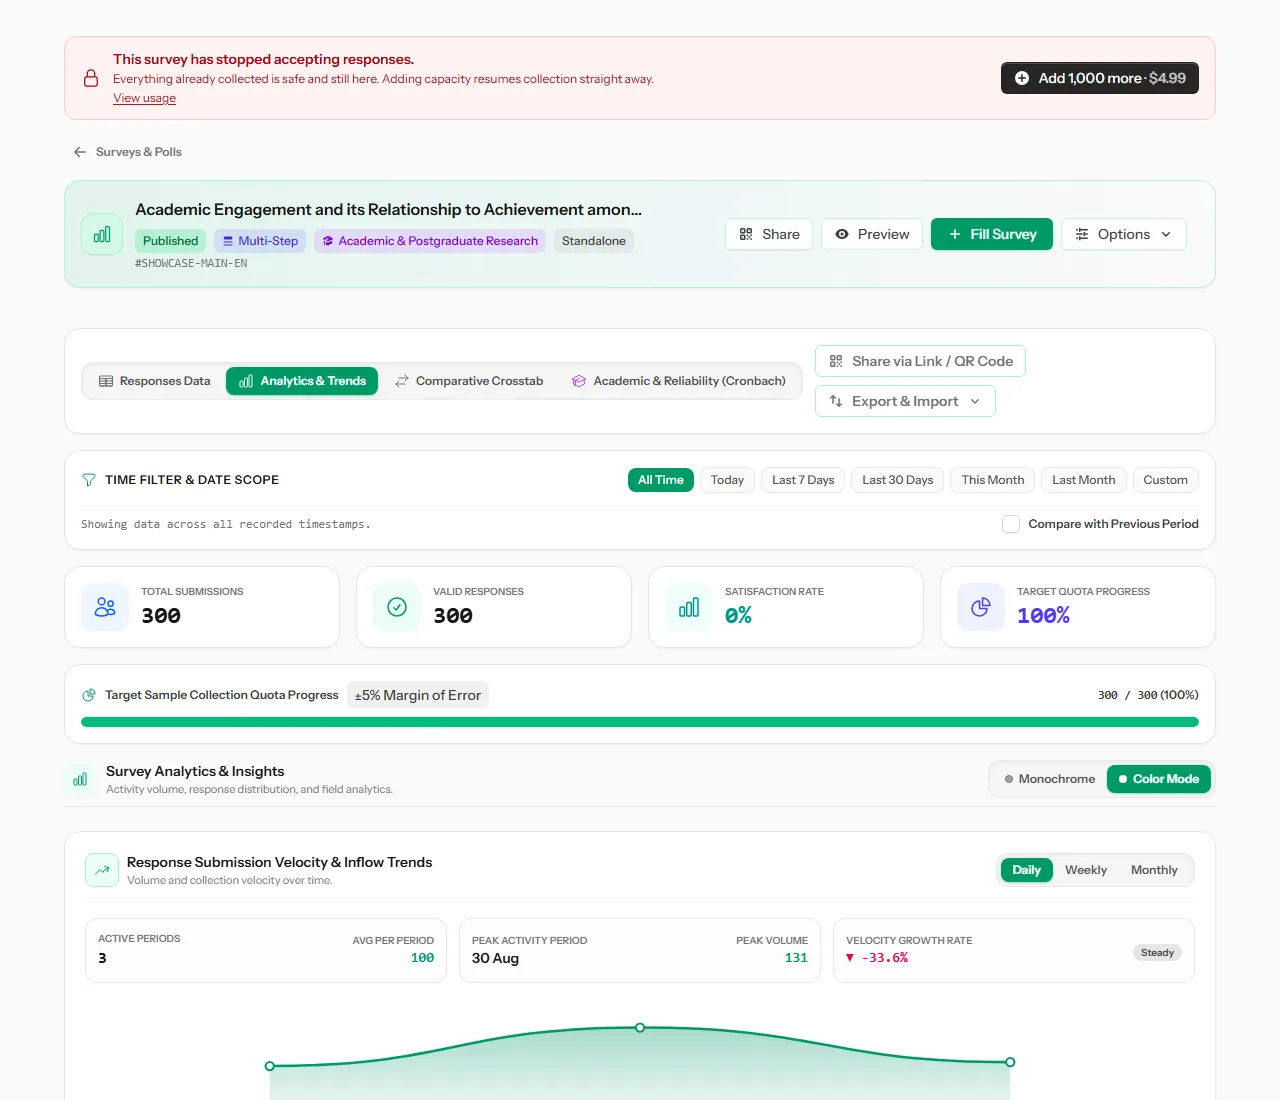The height and width of the screenshot is (1100, 1280).
Task: Switch to Monochrome mode
Action: click(1049, 779)
